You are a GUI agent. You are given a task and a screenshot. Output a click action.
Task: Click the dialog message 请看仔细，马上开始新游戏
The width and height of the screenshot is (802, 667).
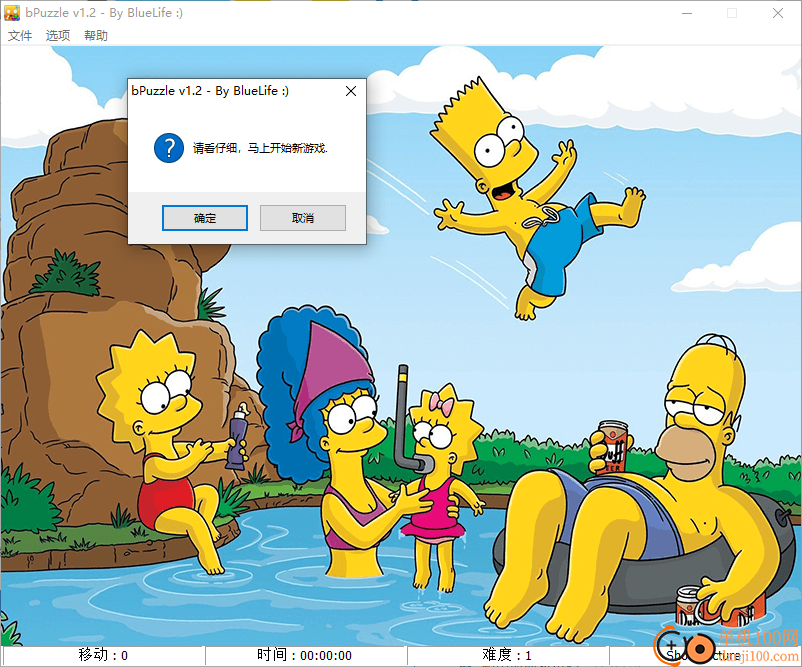click(260, 148)
